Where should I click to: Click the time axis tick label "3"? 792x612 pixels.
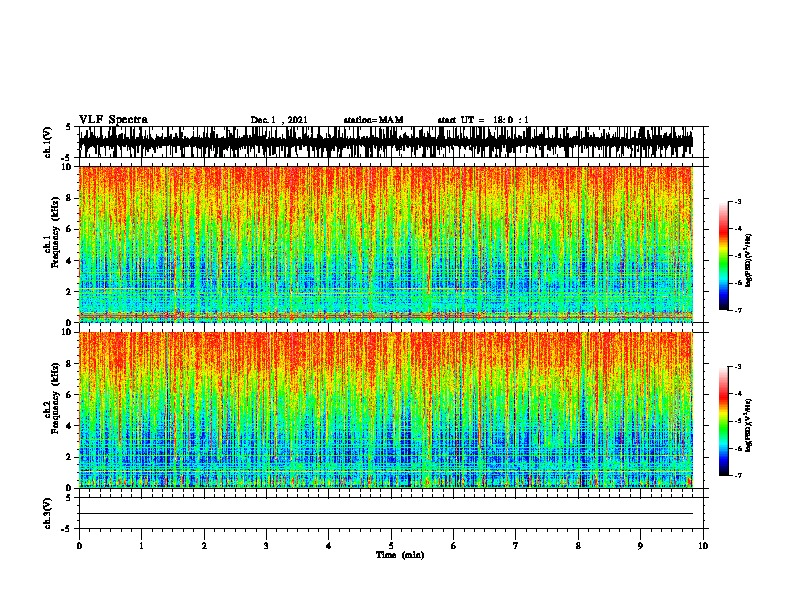pyautogui.click(x=266, y=546)
